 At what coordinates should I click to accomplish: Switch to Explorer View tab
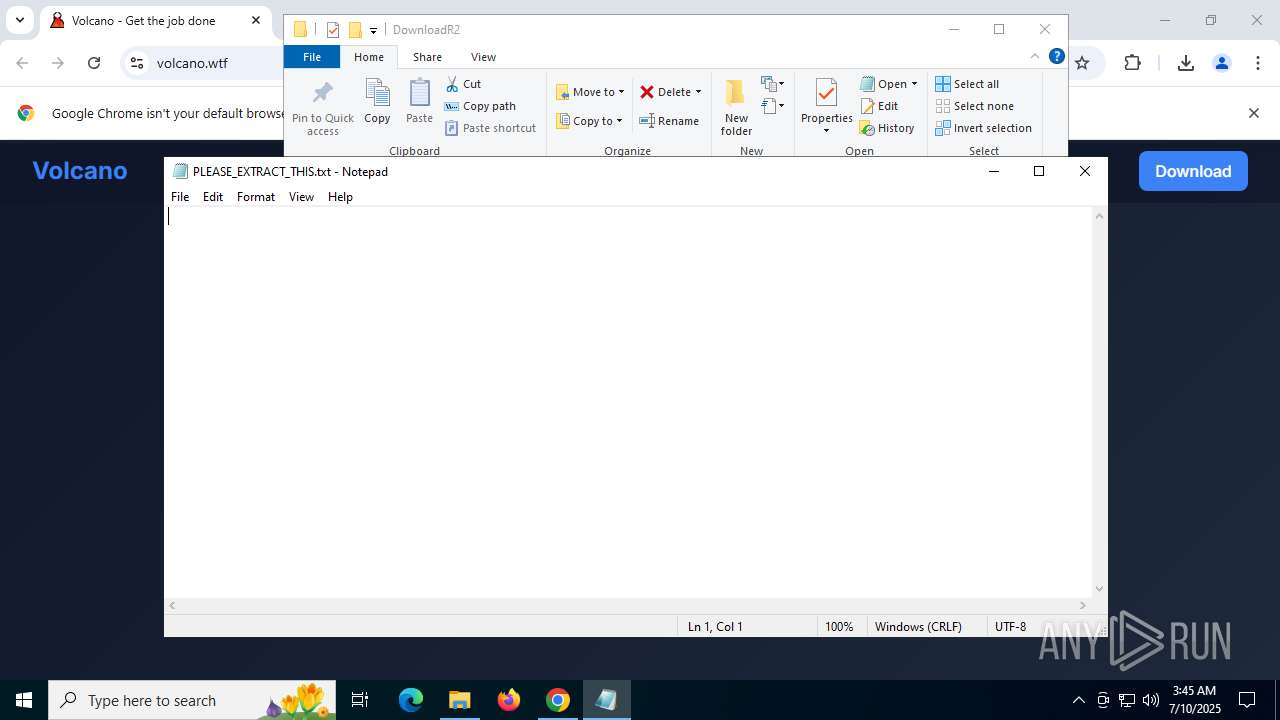[x=483, y=57]
